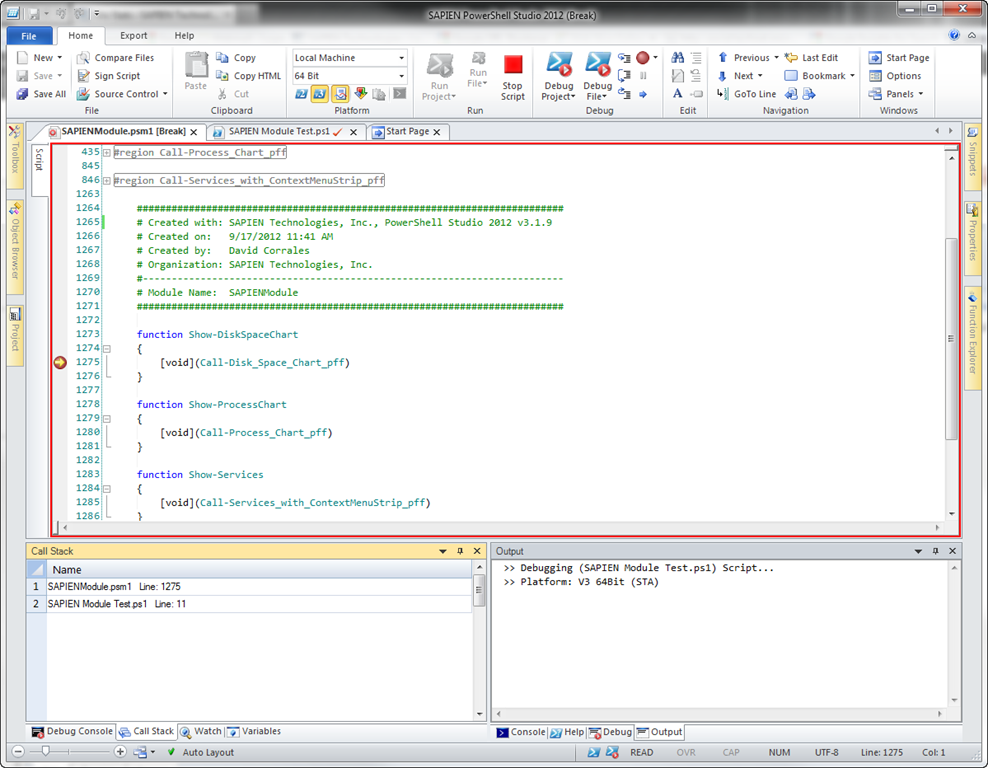Open Compare Files tool
This screenshot has width=988, height=768.
tap(116, 58)
